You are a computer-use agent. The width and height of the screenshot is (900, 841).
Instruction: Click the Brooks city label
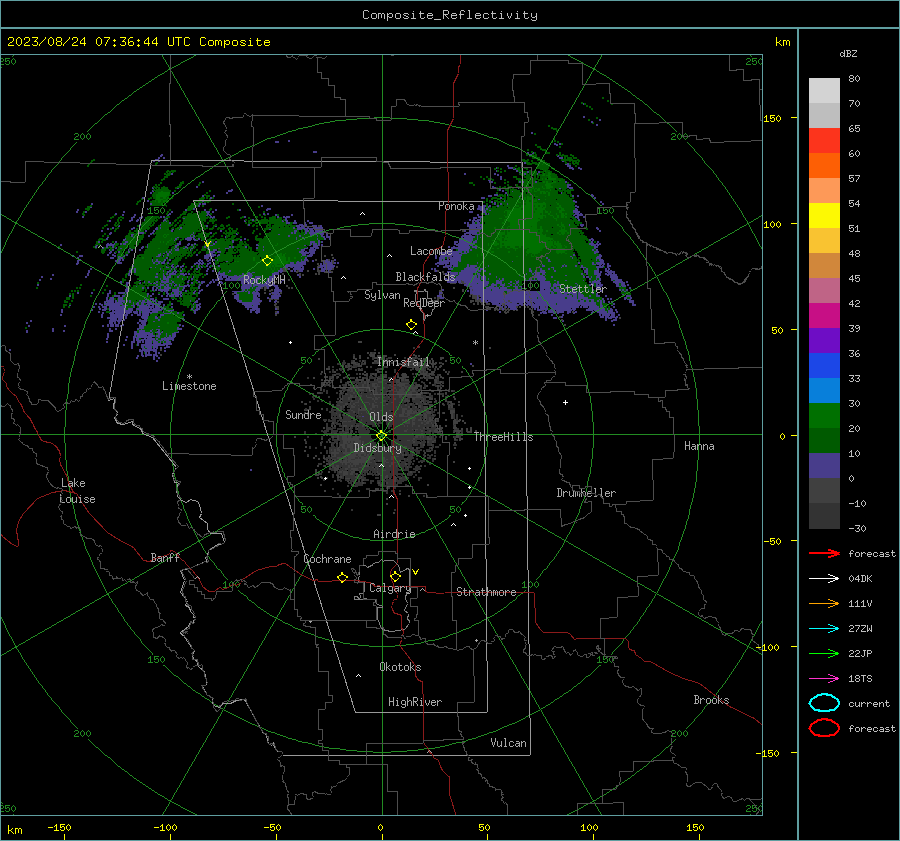click(x=711, y=700)
